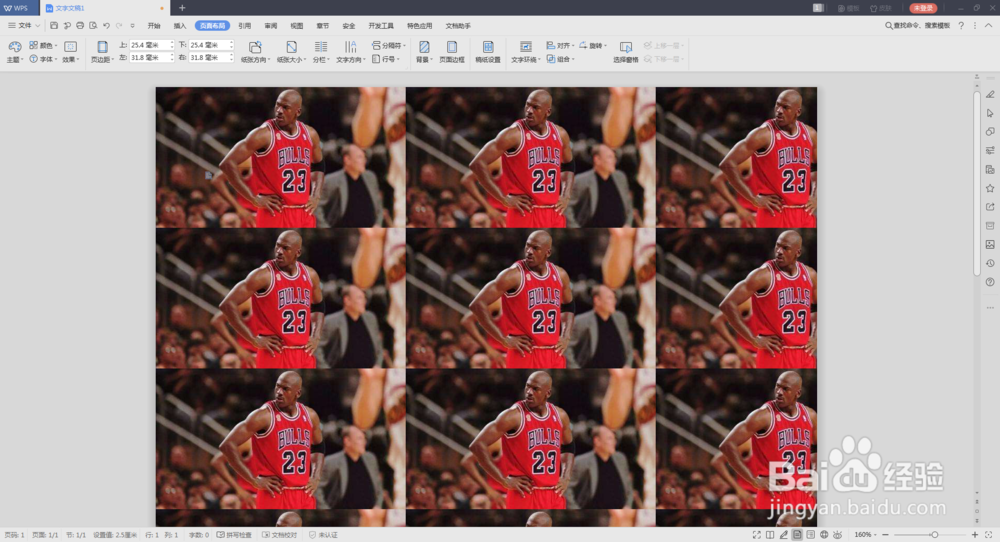Open a new tab with the plus button
This screenshot has height=542, width=1000.
click(x=182, y=8)
